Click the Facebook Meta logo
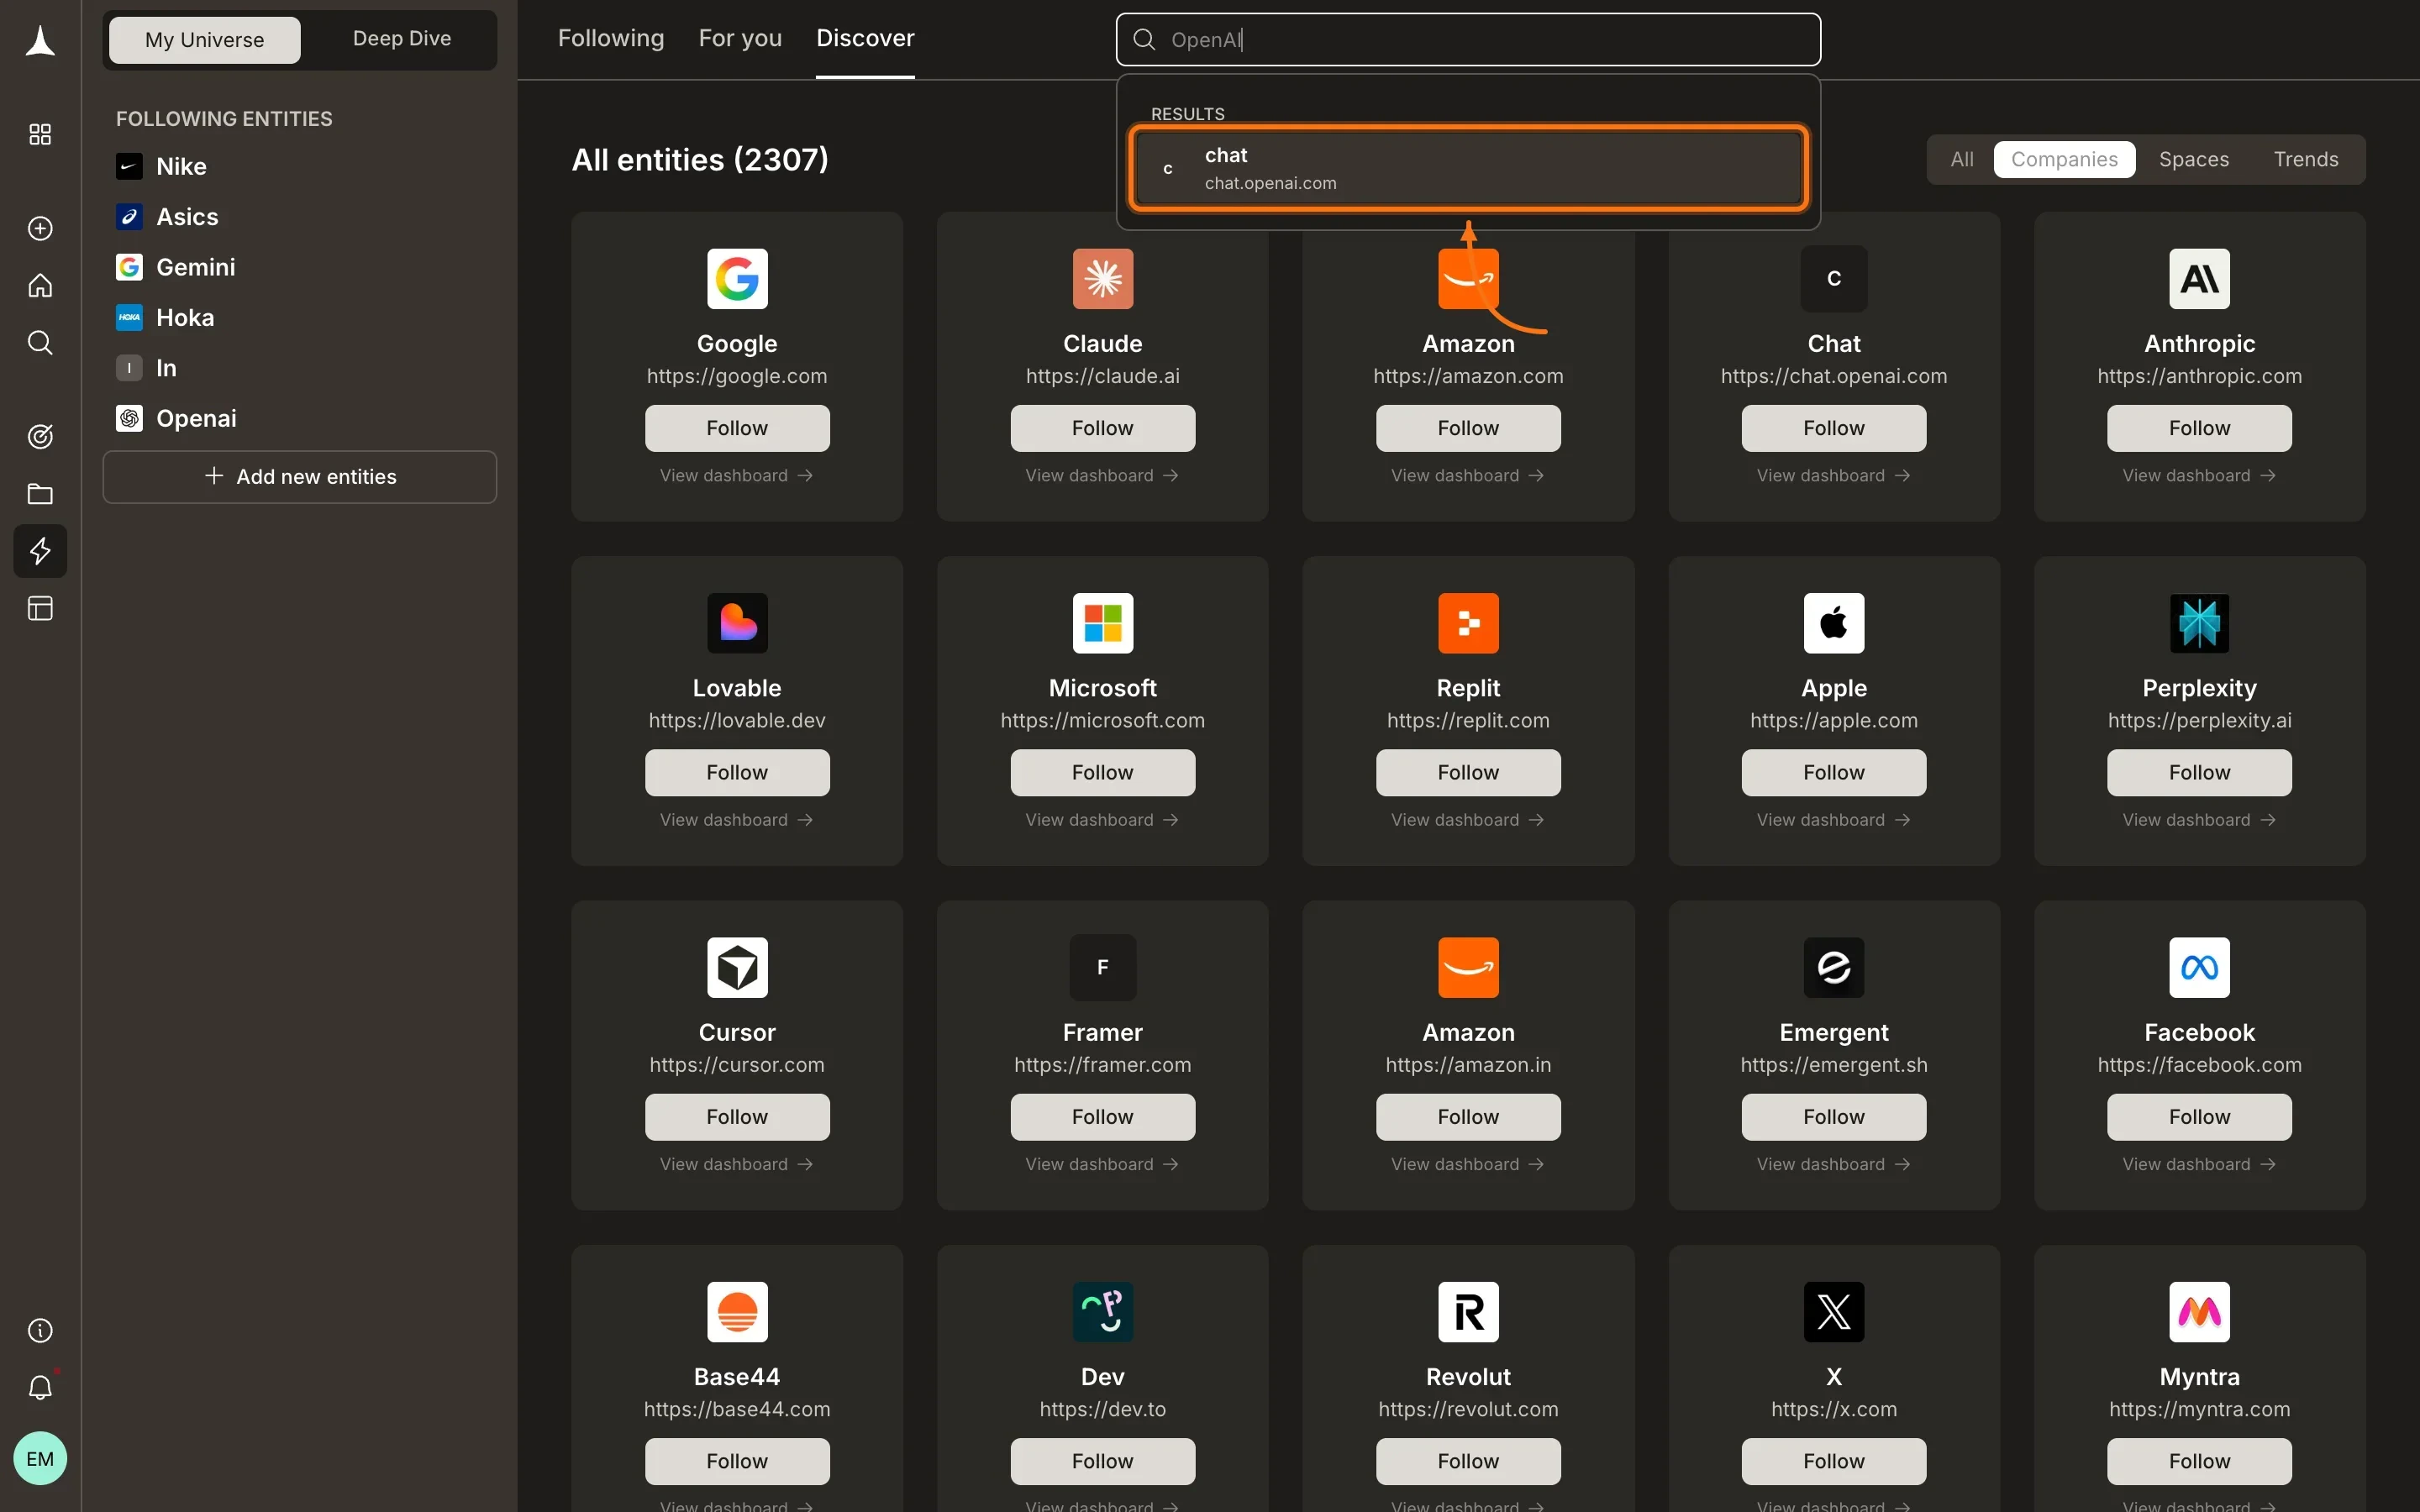This screenshot has height=1512, width=2420. click(x=2199, y=967)
